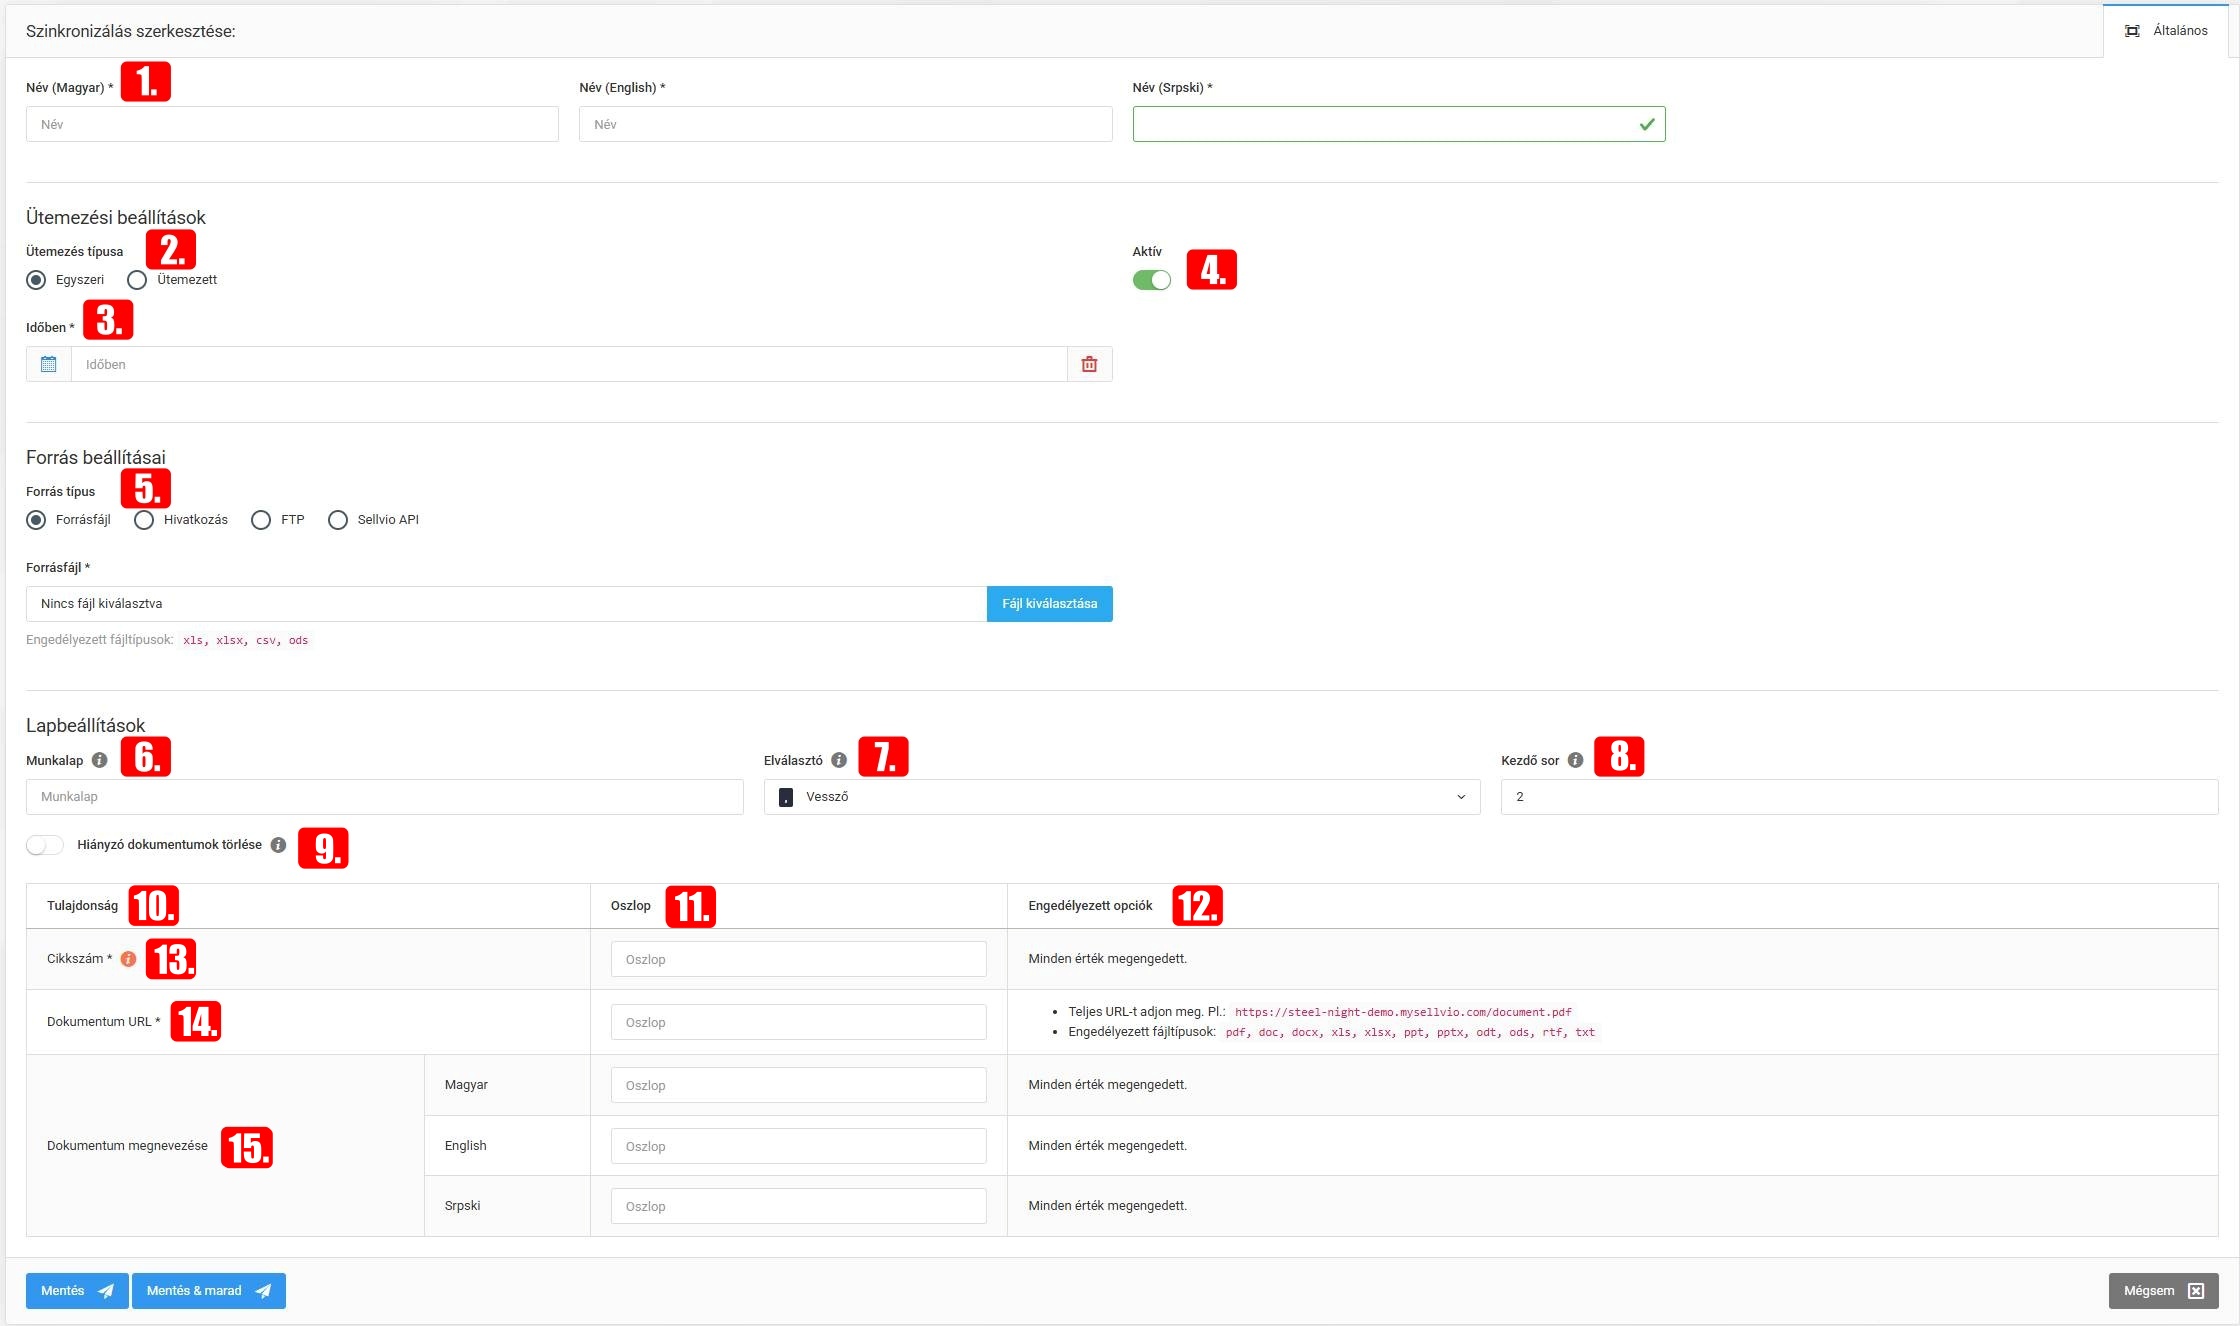Click the Oszlop field for English row
The image size is (2240, 1326).
[x=798, y=1146]
